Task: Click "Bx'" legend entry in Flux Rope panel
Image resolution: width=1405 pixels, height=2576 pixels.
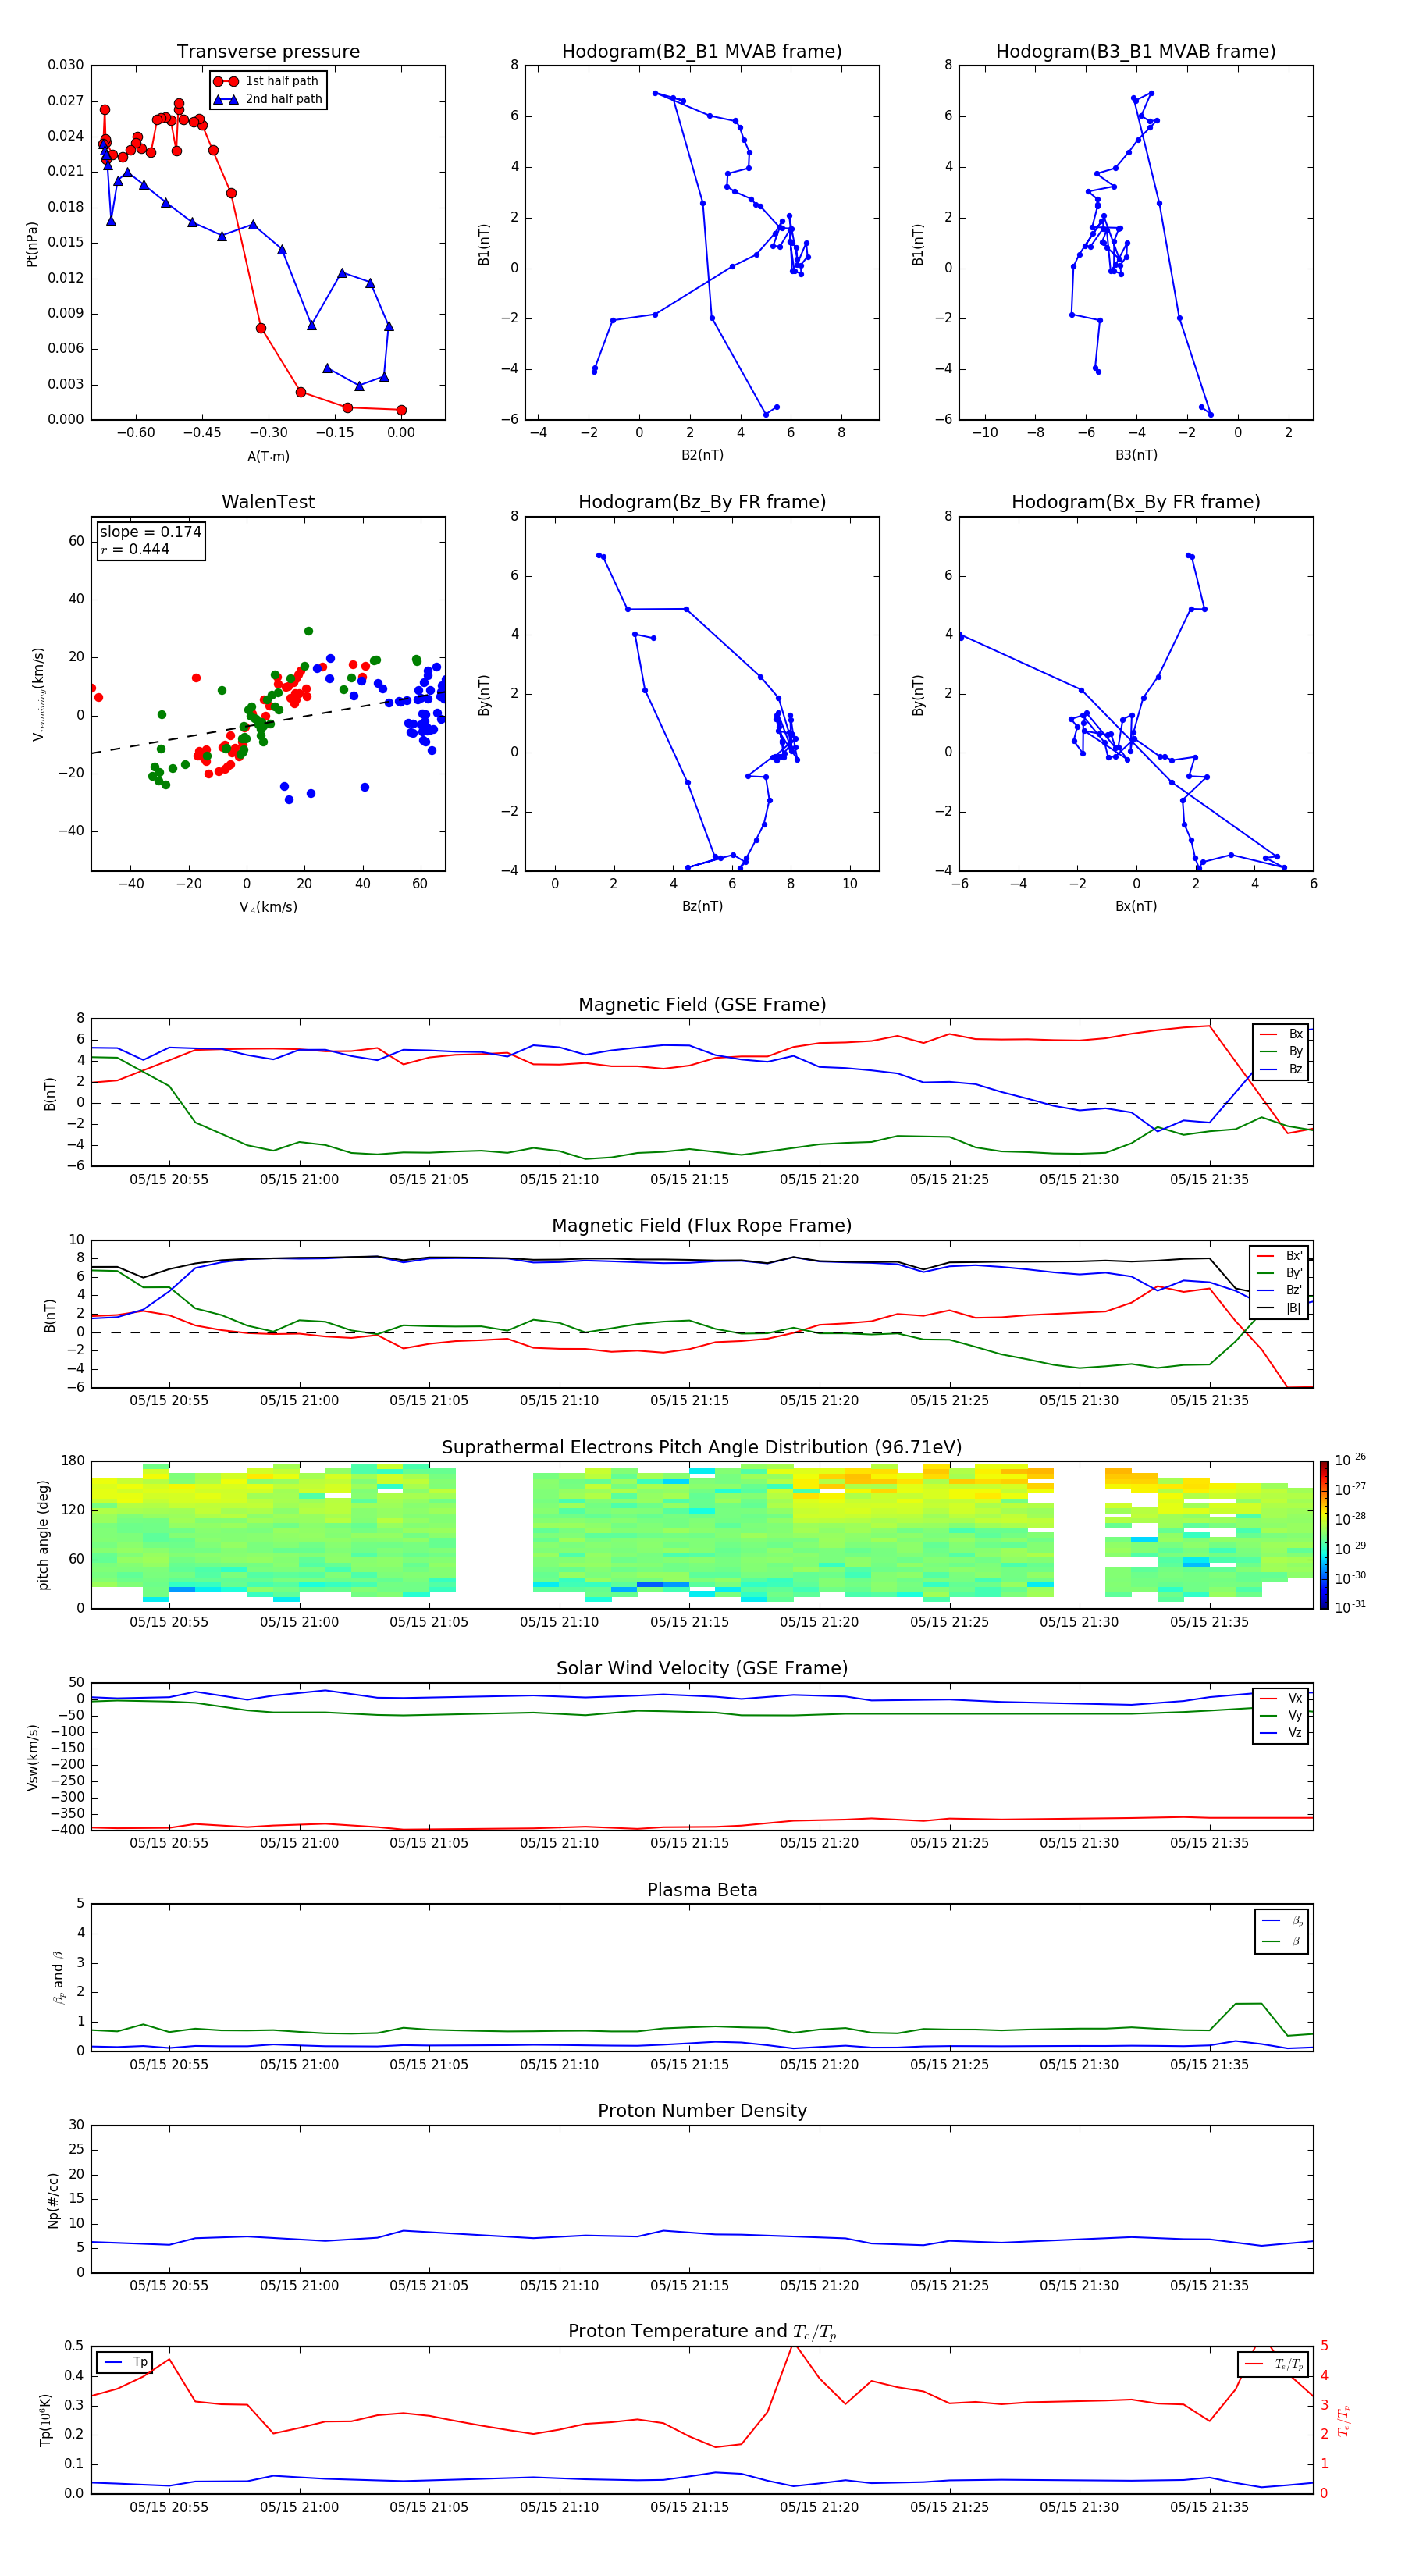Action: pos(1279,1256)
